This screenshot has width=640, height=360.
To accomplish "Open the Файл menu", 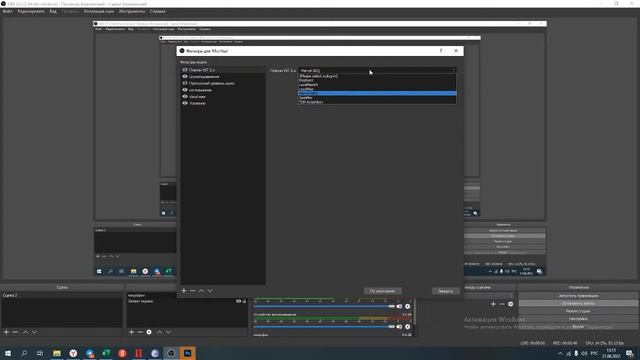I will coord(8,11).
